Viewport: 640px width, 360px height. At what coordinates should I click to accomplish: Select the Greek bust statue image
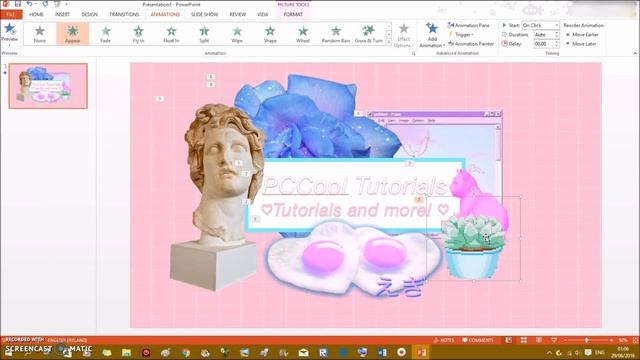point(218,196)
